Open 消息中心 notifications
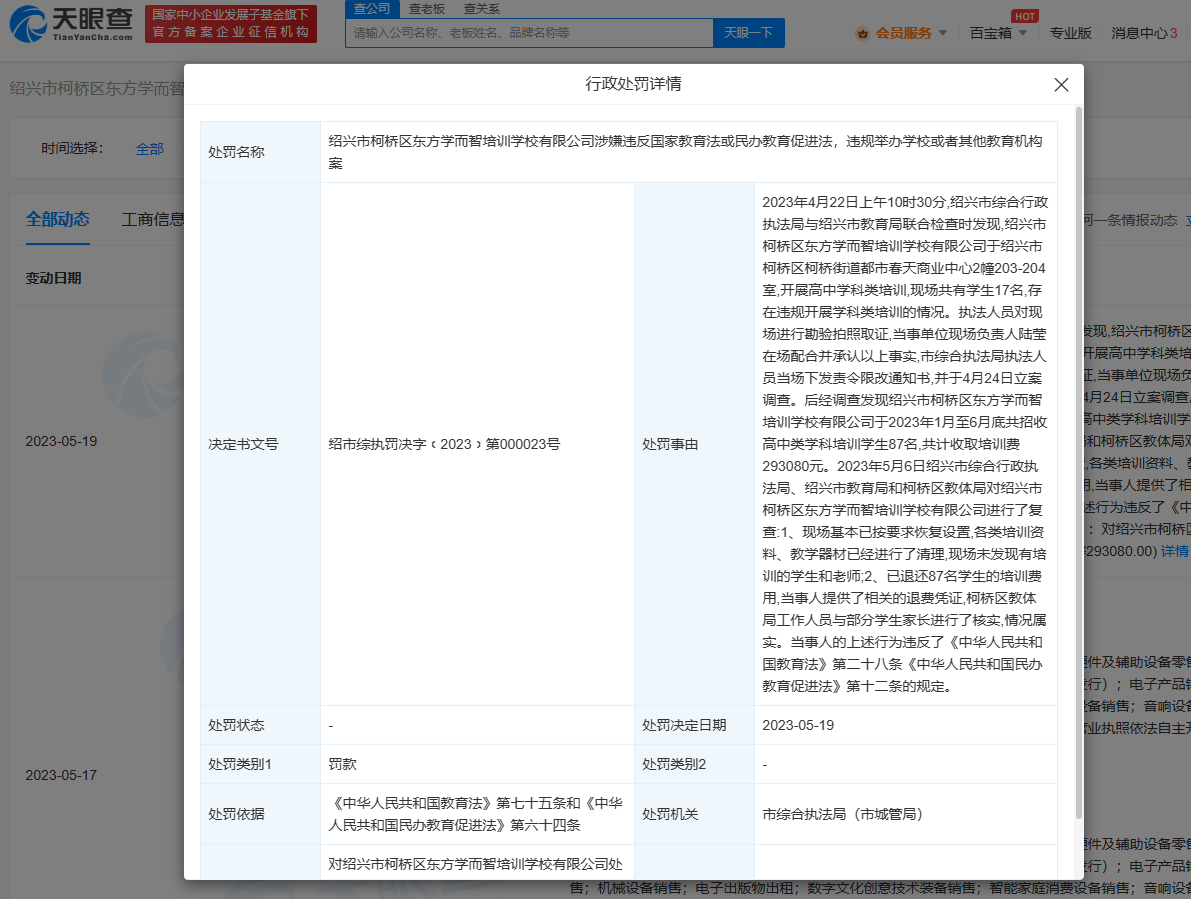This screenshot has width=1191, height=899. click(x=1144, y=33)
